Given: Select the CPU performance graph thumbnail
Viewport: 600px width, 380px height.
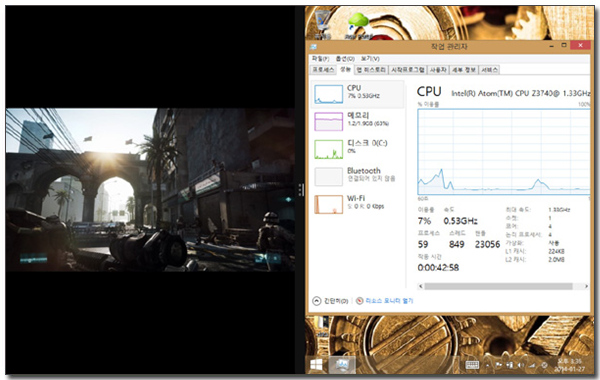Looking at the screenshot, I should (328, 94).
